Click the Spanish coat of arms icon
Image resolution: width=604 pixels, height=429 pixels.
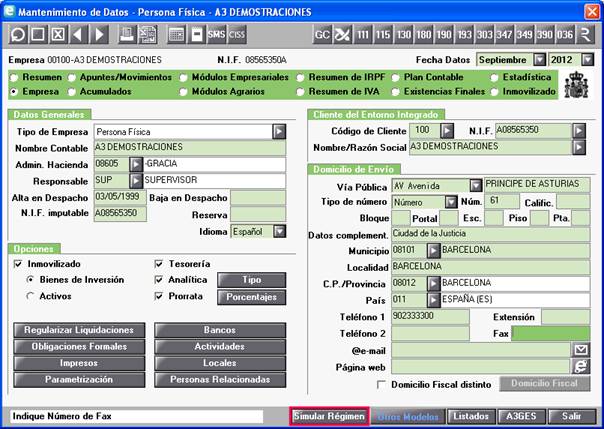[576, 85]
